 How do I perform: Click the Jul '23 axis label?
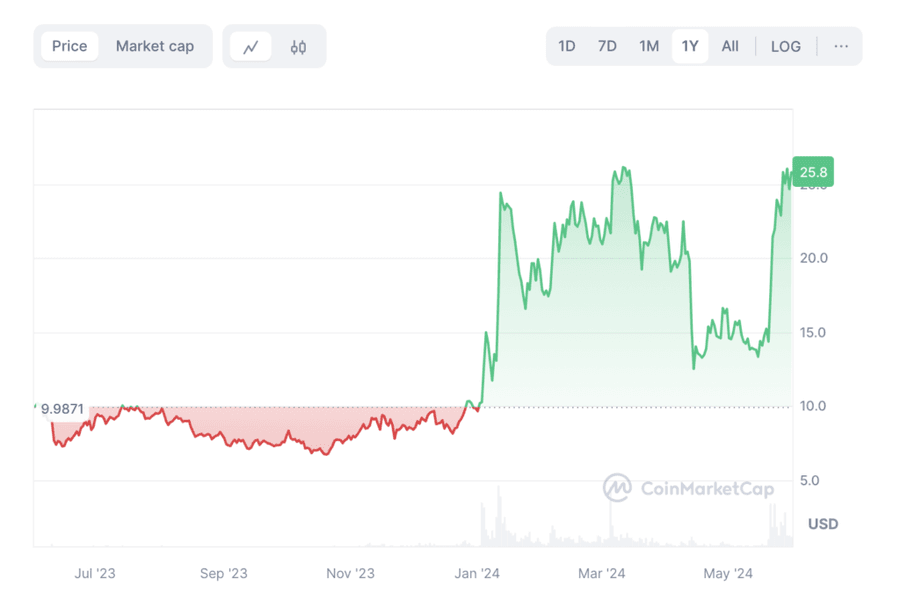(98, 574)
